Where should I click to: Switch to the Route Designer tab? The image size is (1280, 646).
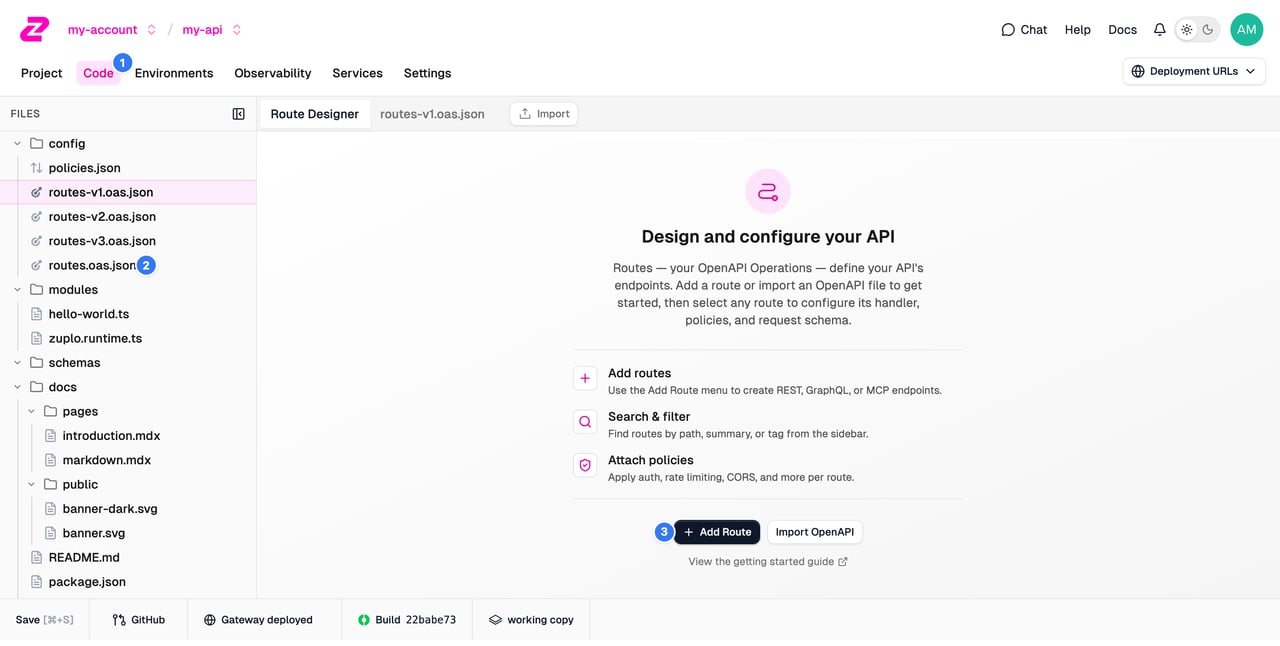[x=314, y=114]
